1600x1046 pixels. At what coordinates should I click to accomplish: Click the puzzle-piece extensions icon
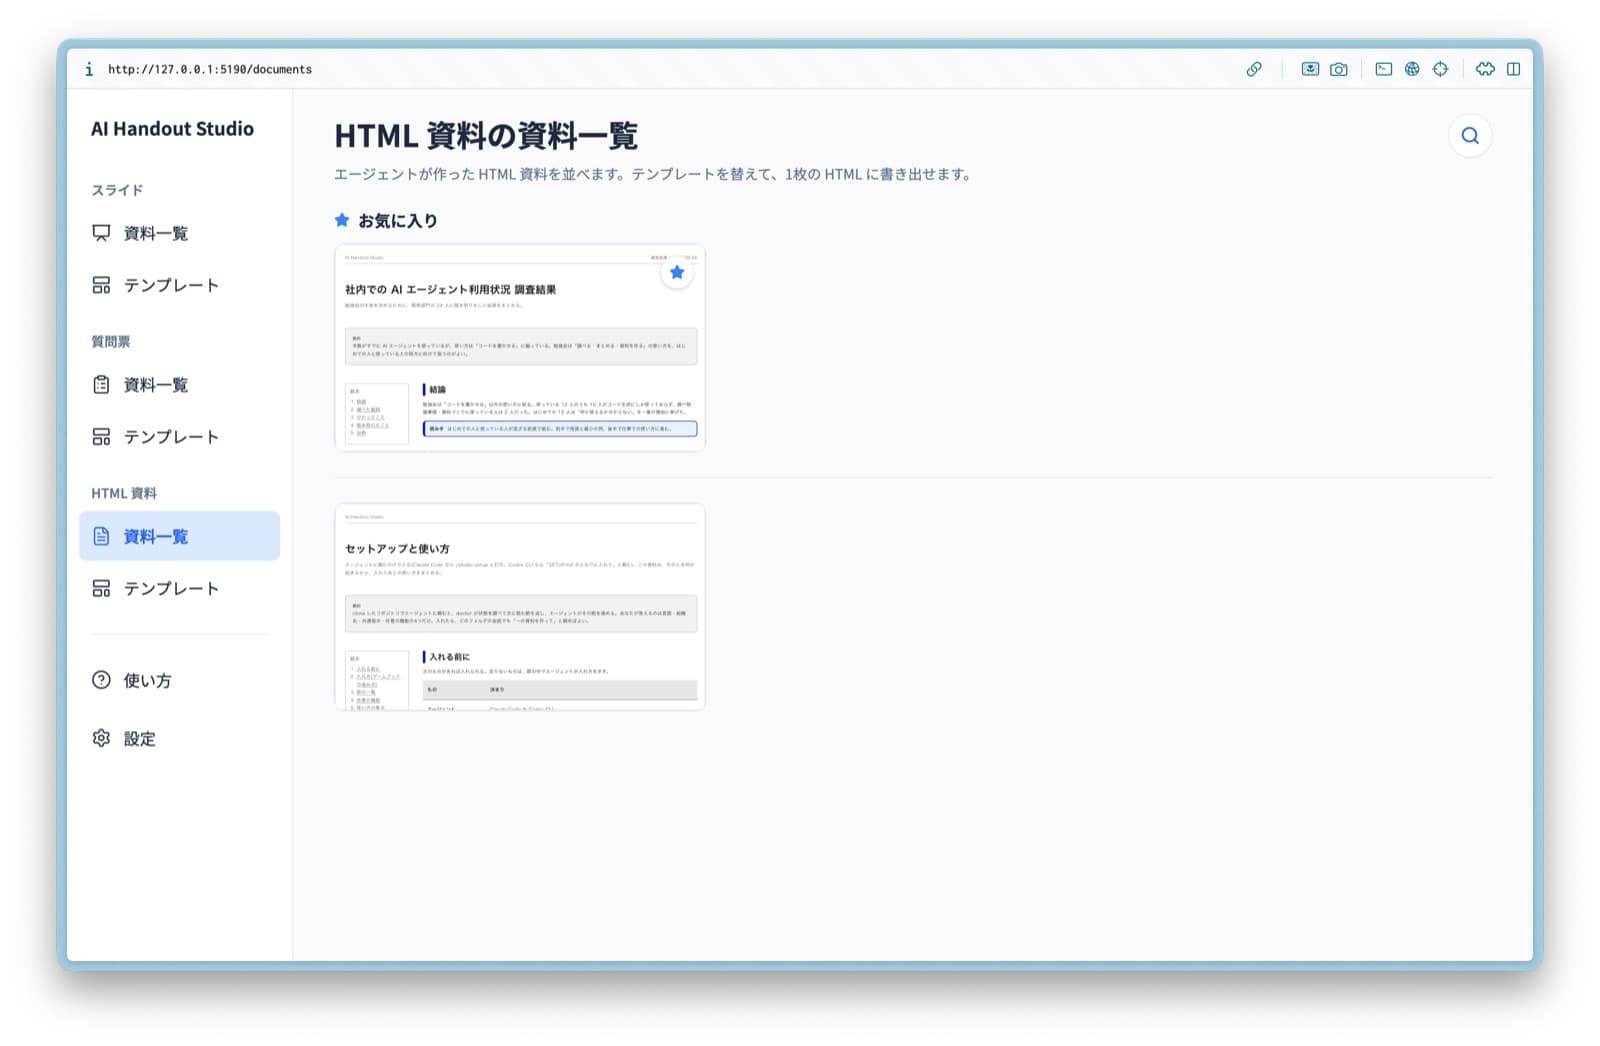pyautogui.click(x=1485, y=69)
